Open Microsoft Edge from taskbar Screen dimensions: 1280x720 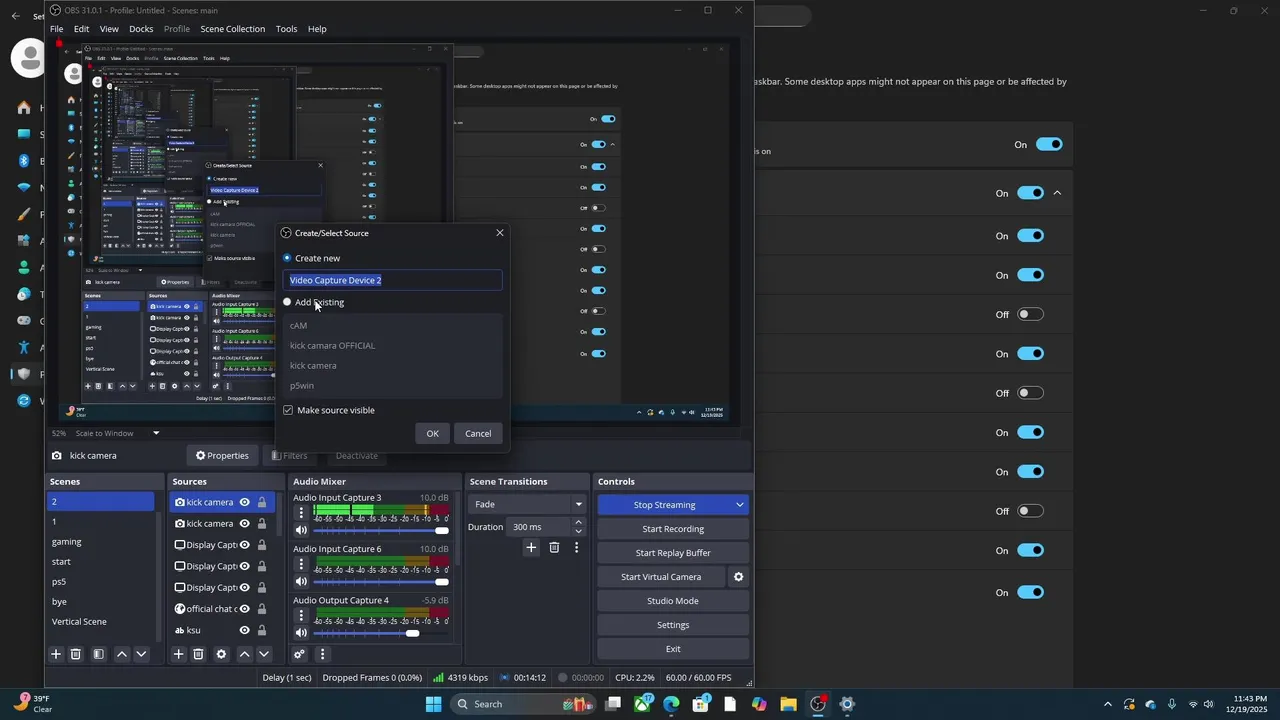point(671,704)
